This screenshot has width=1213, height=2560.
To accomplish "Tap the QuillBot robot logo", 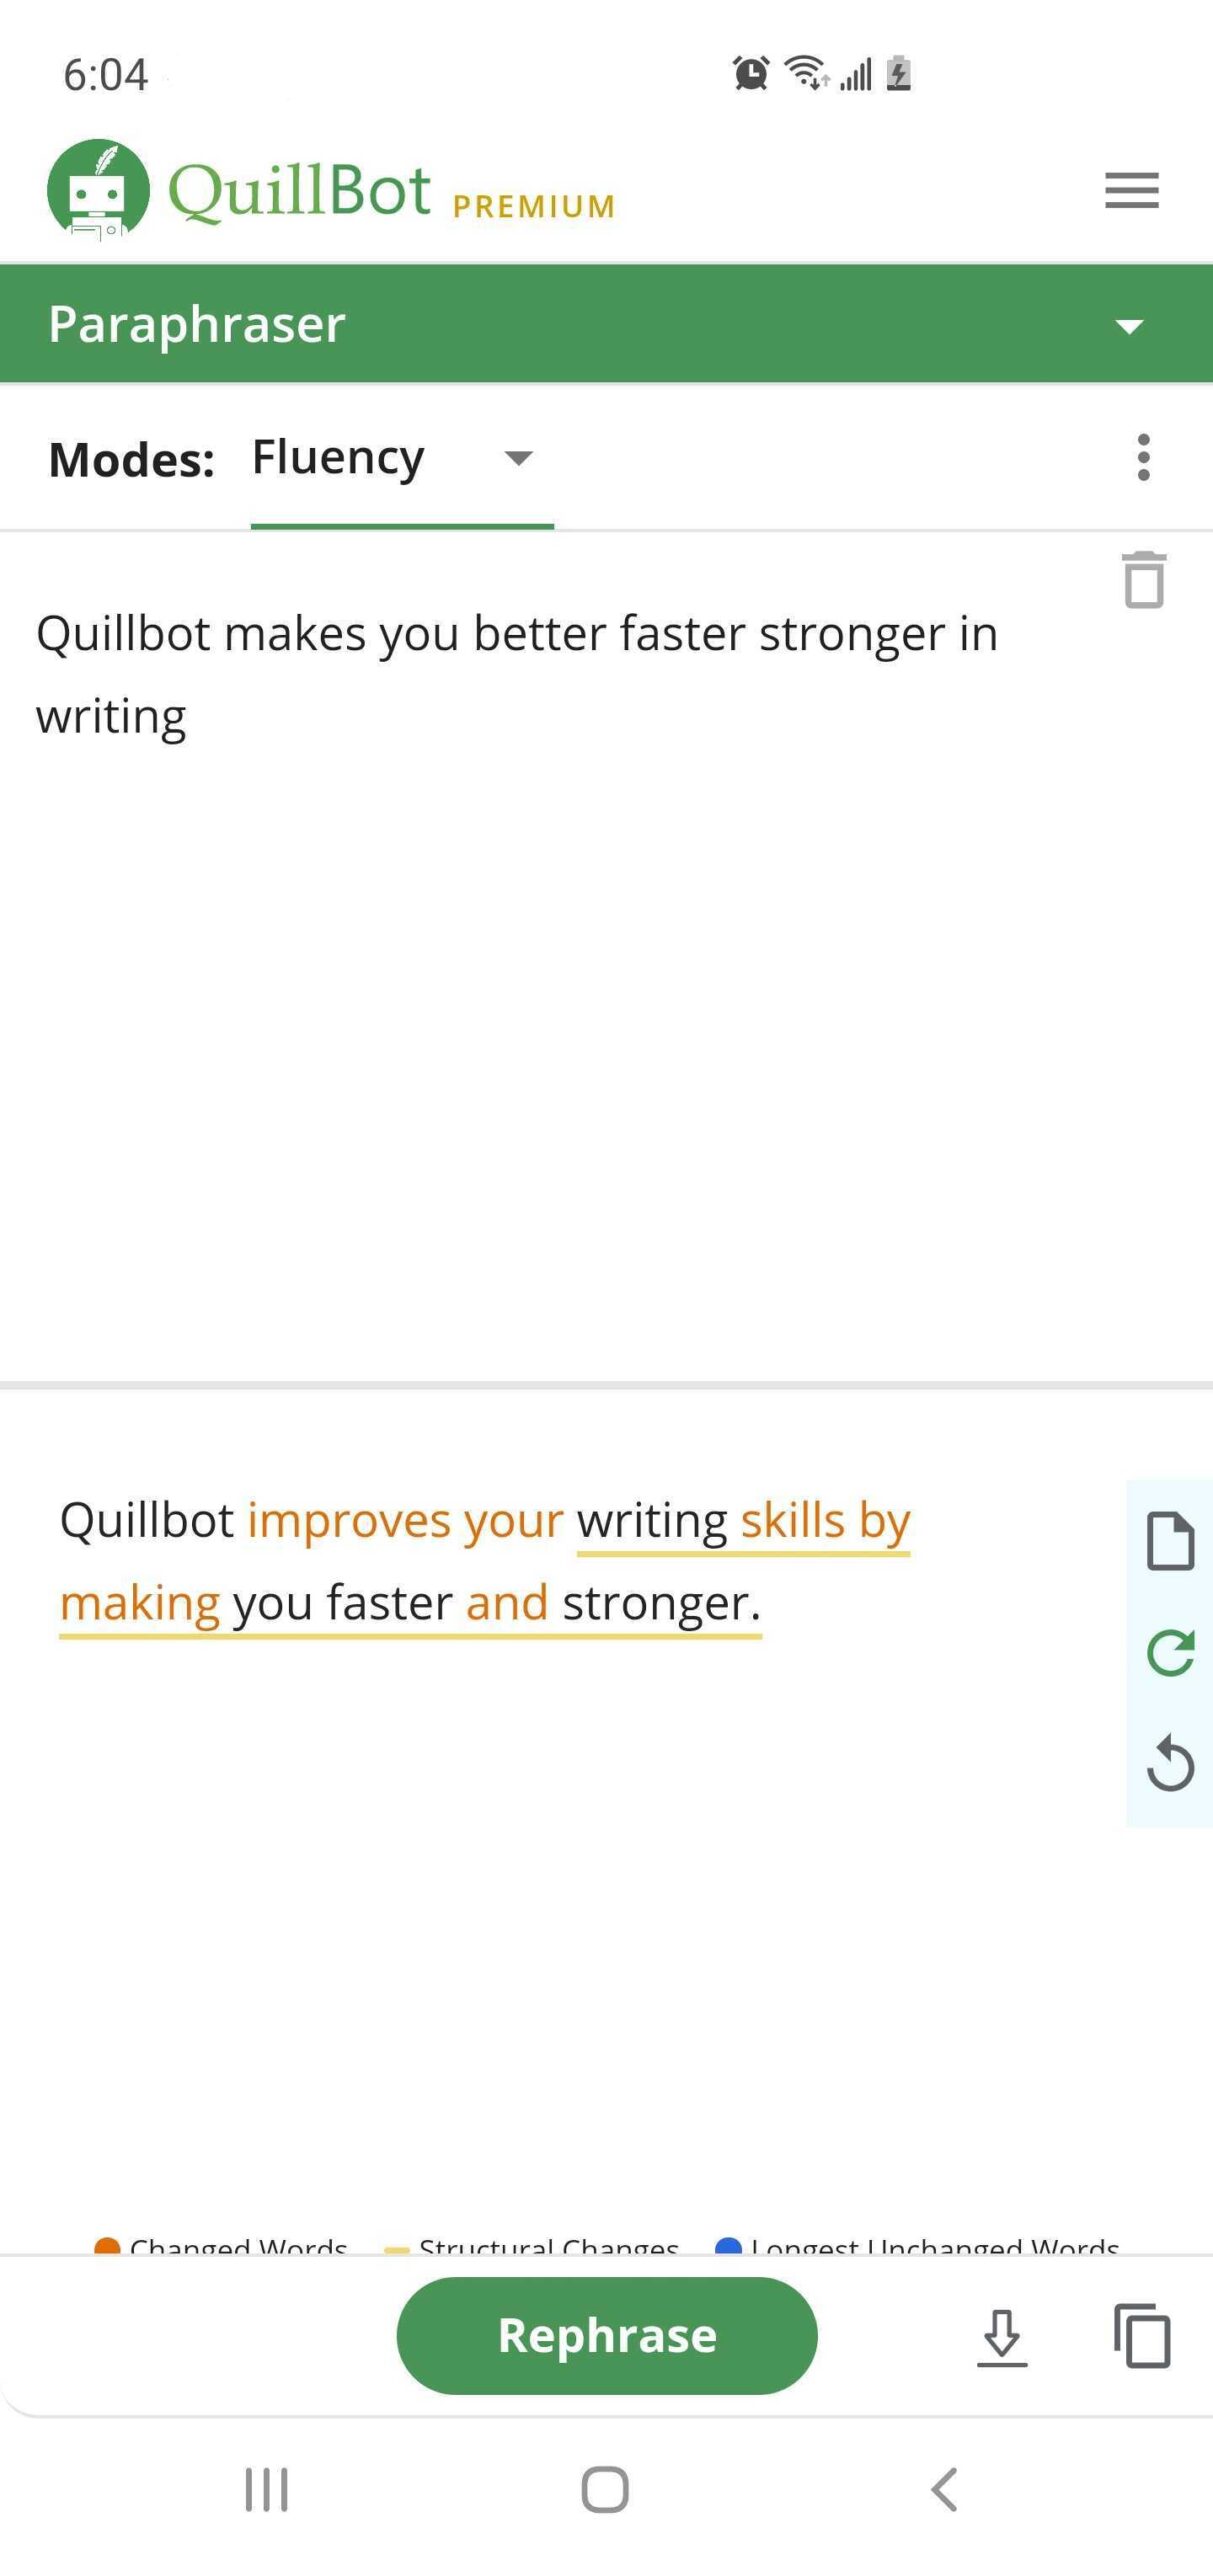I will (x=98, y=190).
